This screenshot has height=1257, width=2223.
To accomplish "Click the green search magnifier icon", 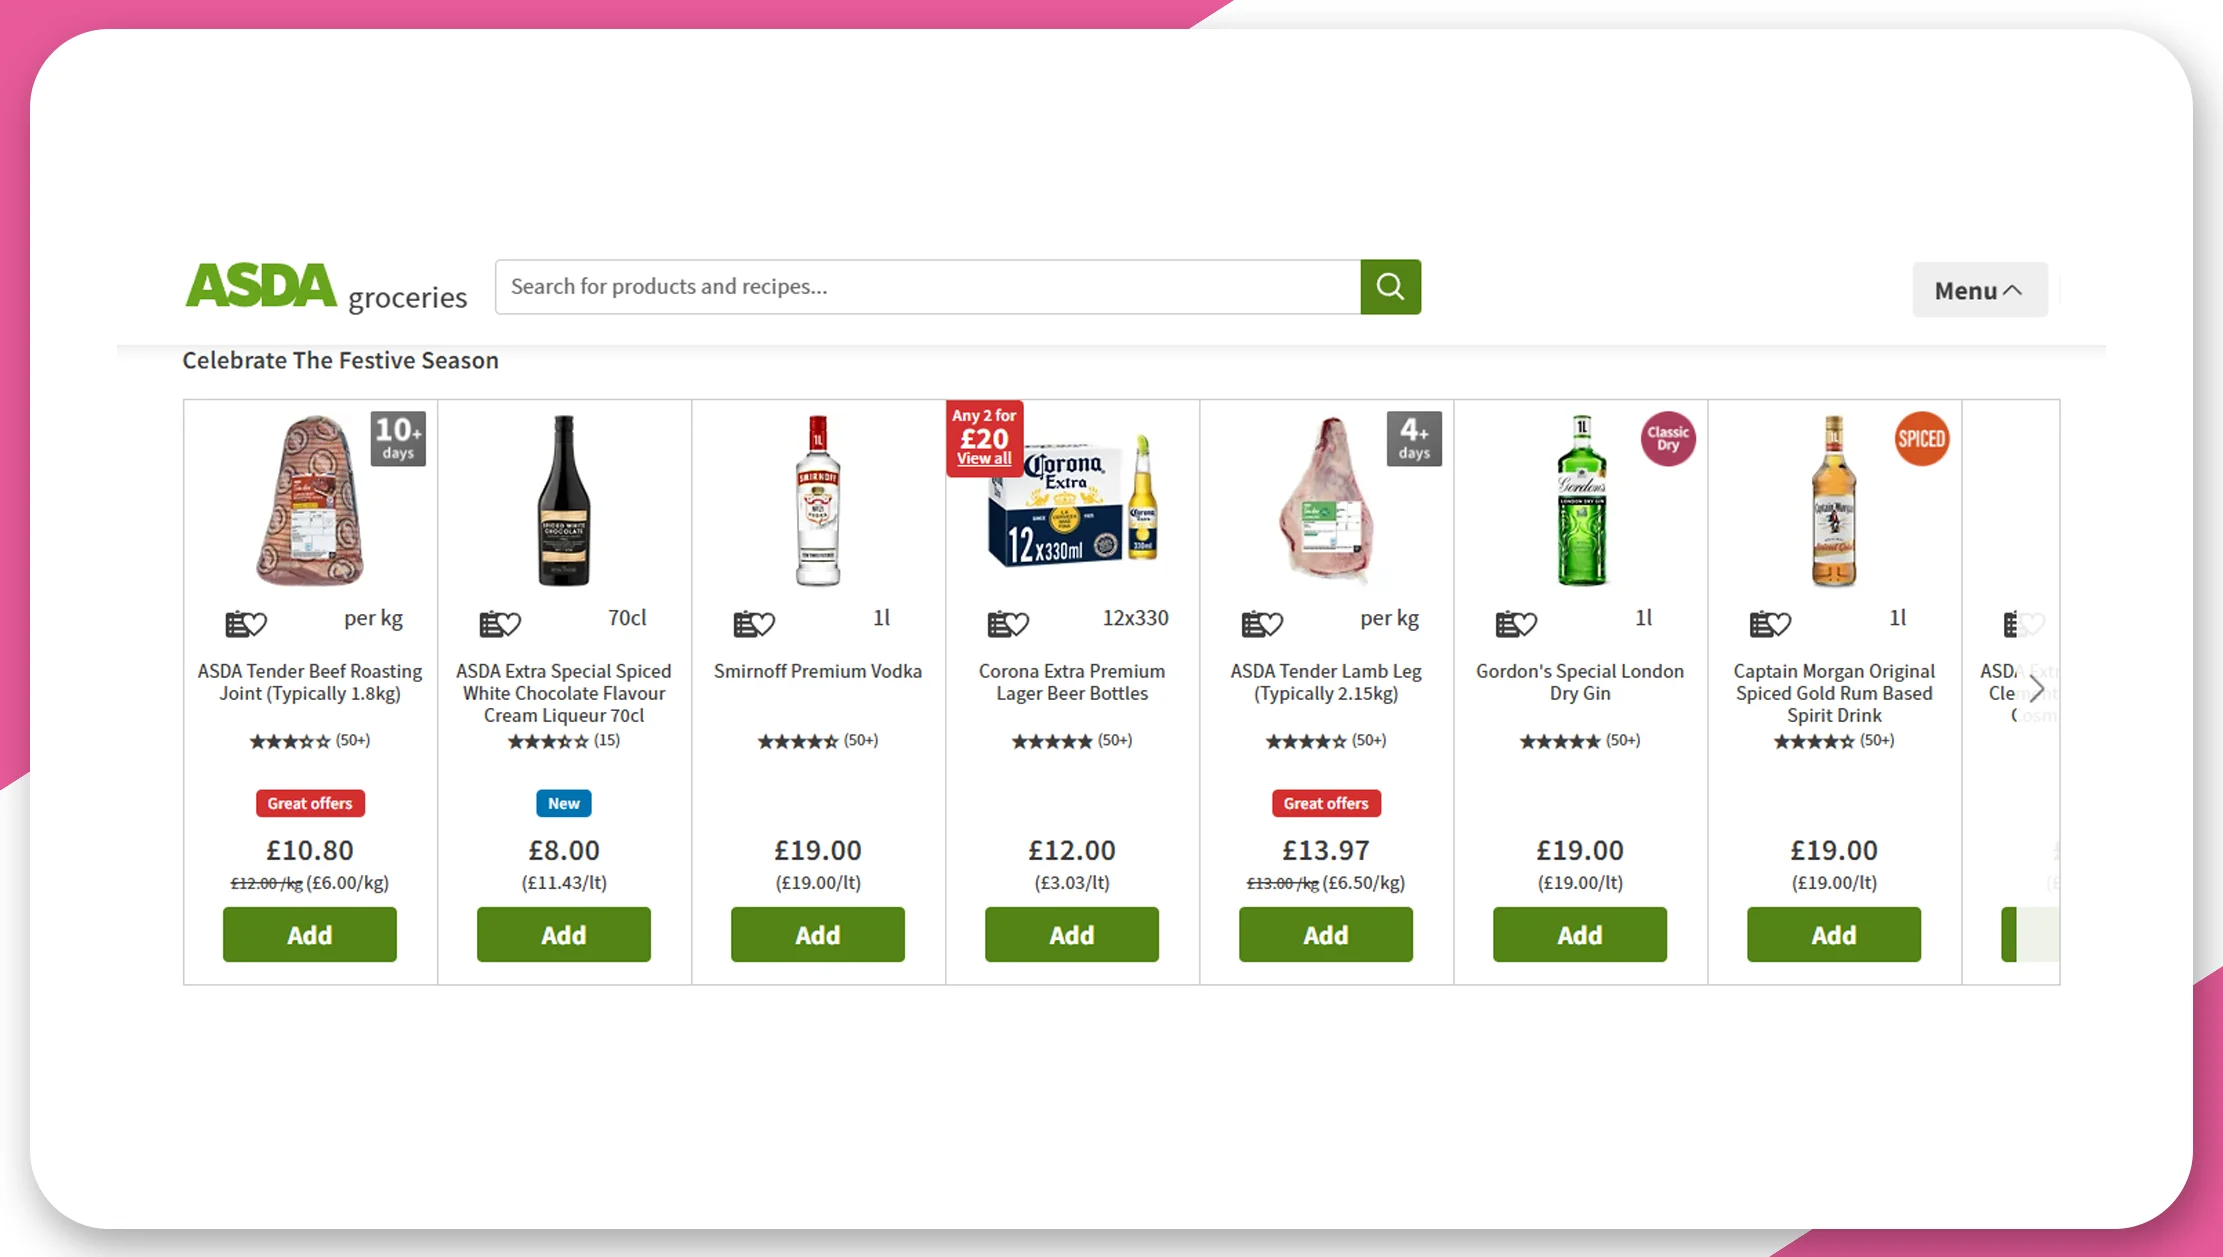I will 1390,287.
